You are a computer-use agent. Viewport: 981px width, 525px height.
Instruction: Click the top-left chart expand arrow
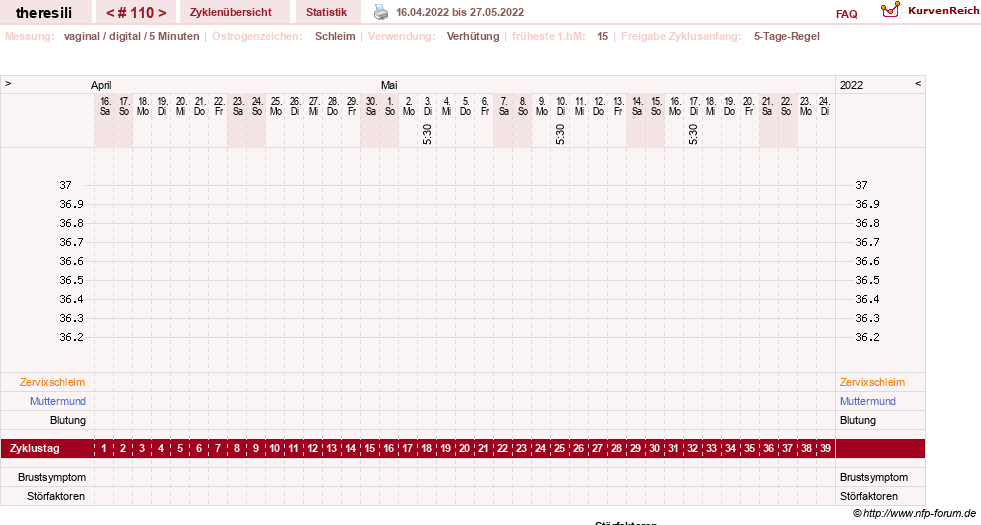pos(8,83)
